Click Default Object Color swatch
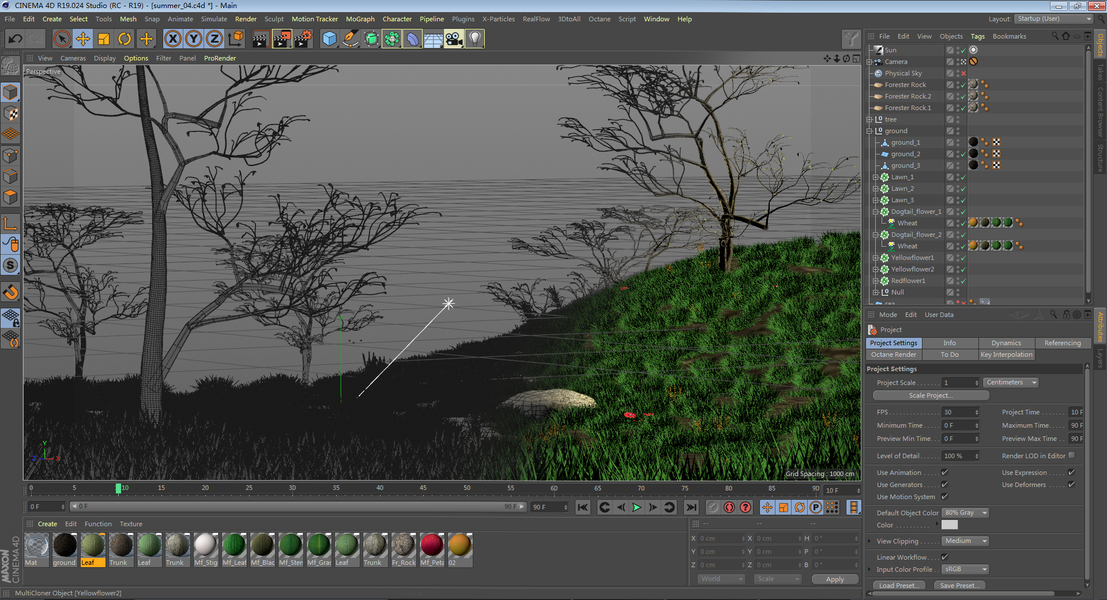Image resolution: width=1107 pixels, height=600 pixels. pos(950,524)
